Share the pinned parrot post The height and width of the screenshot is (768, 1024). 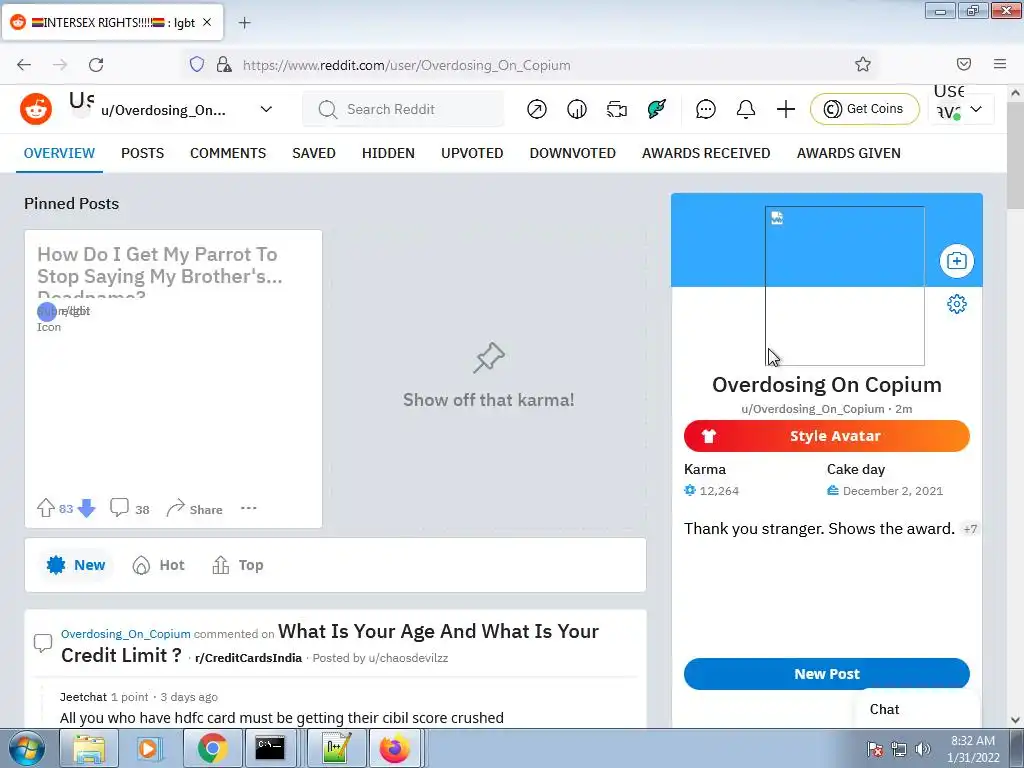(194, 508)
